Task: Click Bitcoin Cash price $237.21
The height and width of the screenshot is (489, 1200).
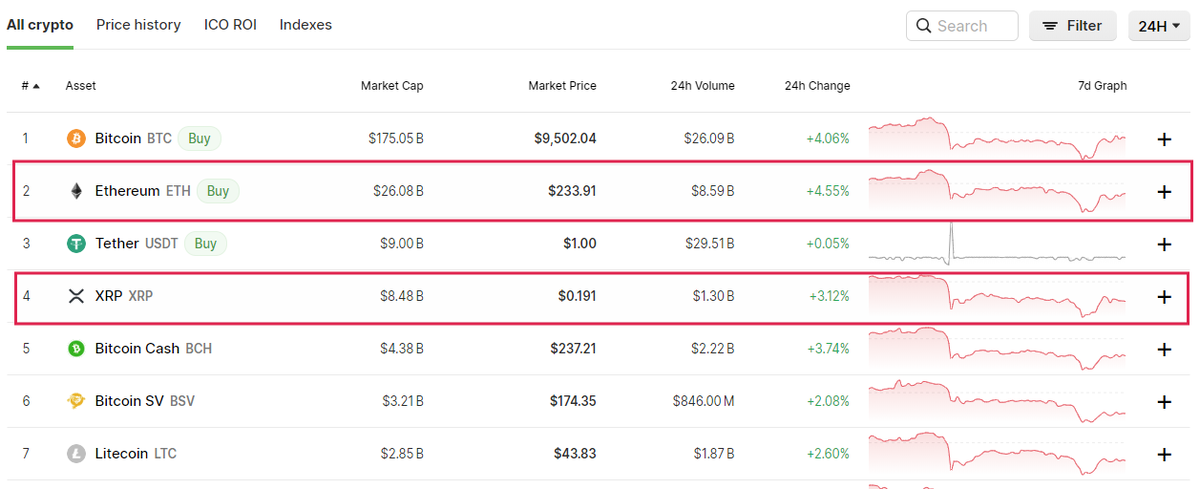Action: point(573,348)
